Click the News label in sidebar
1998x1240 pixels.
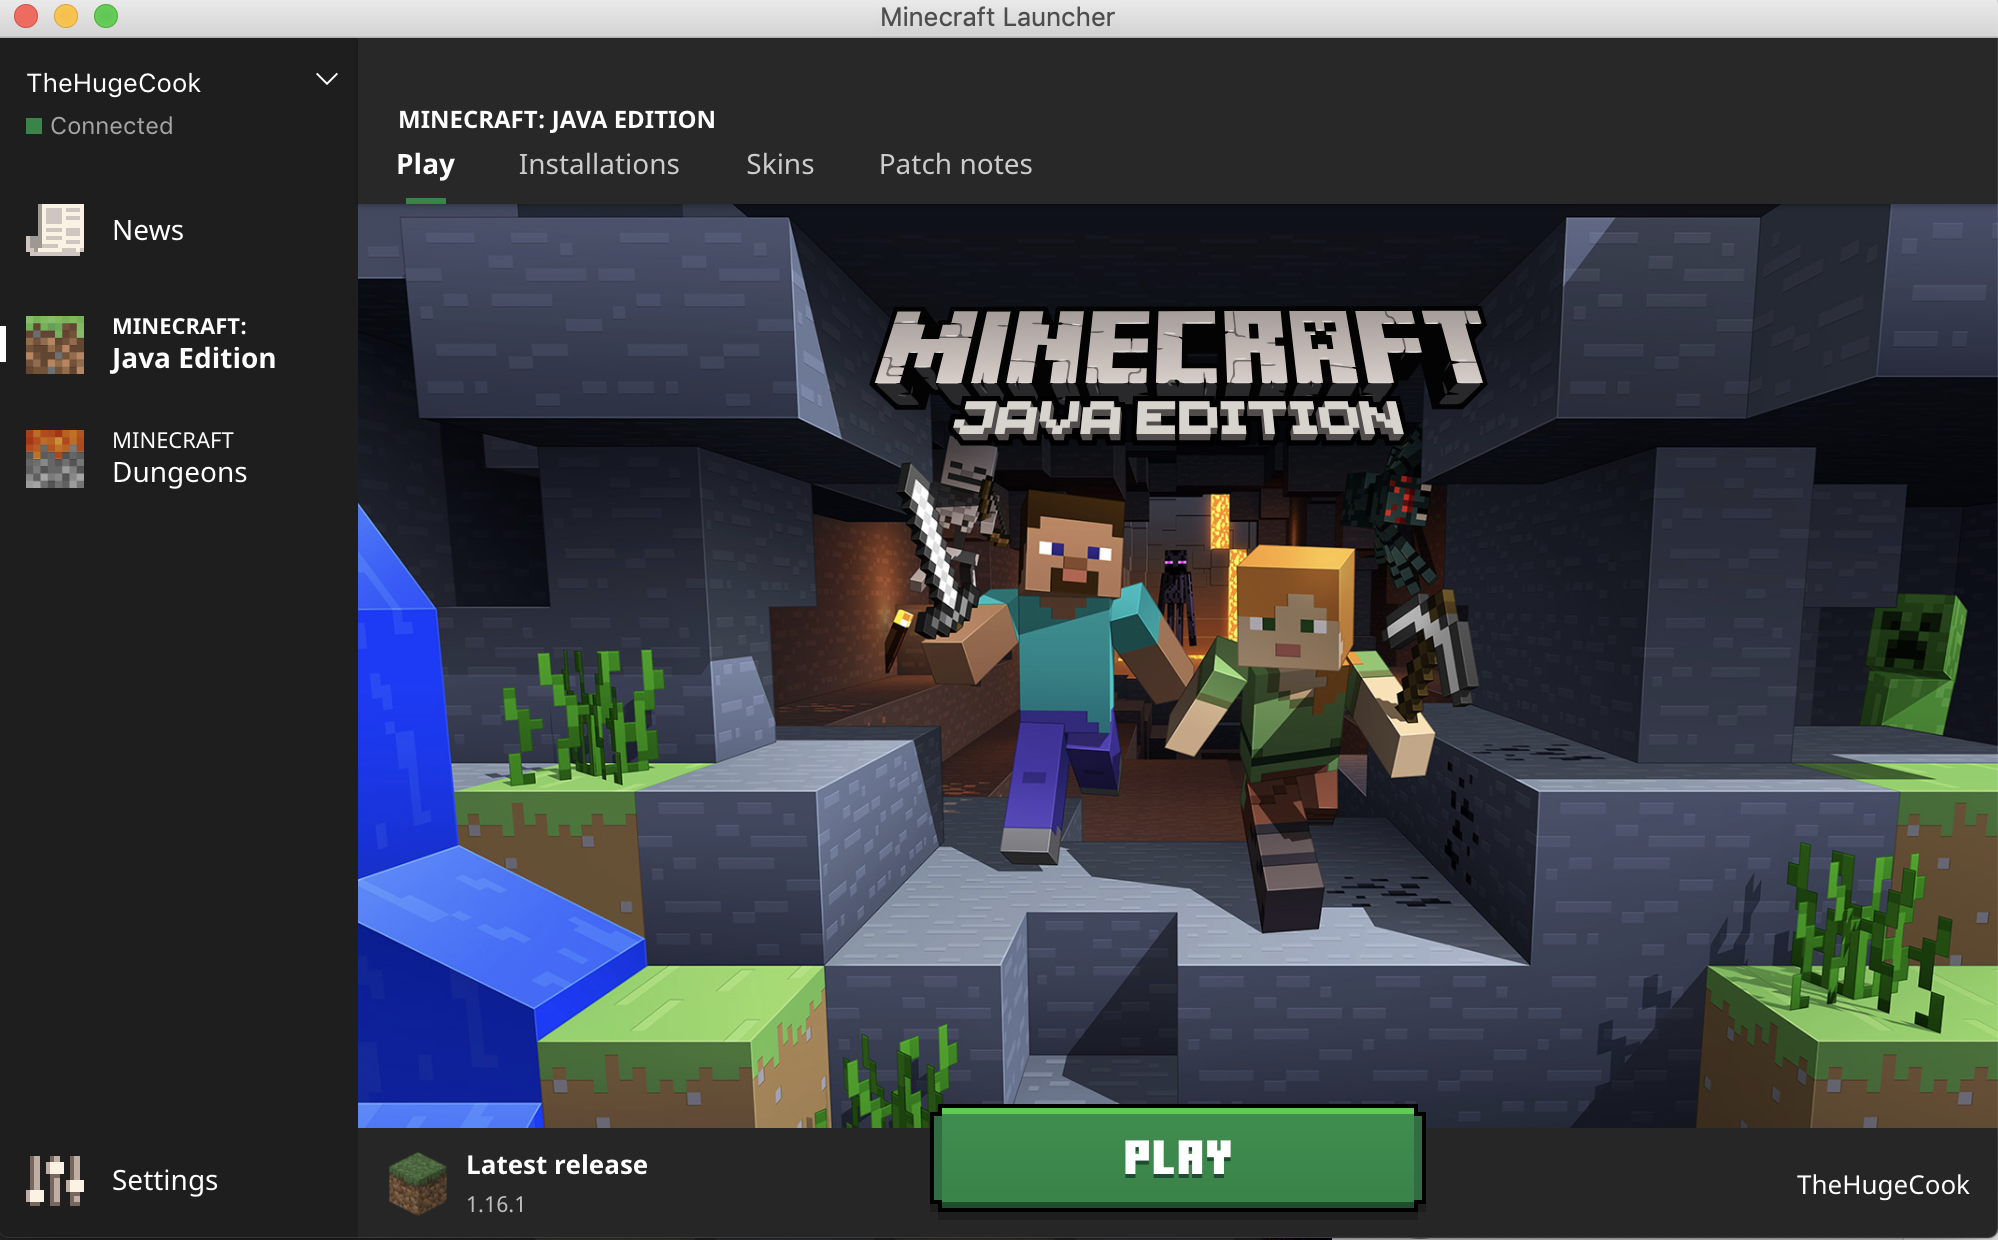point(148,230)
